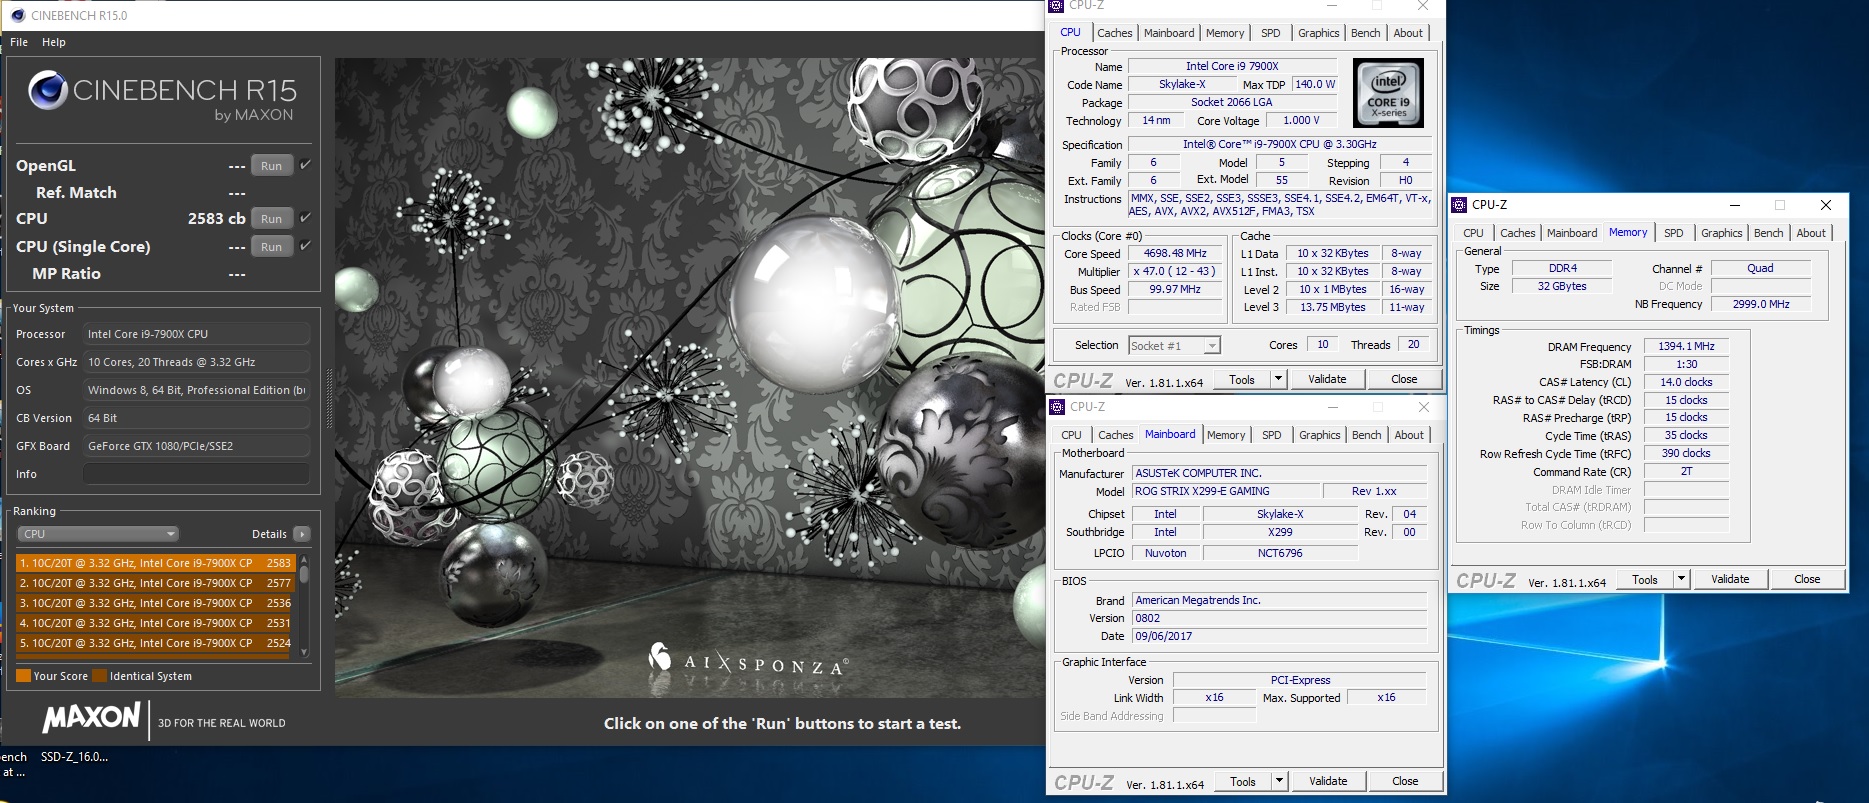The height and width of the screenshot is (803, 1869).
Task: Click the OS field showing Windows 8
Action: pyautogui.click(x=196, y=390)
